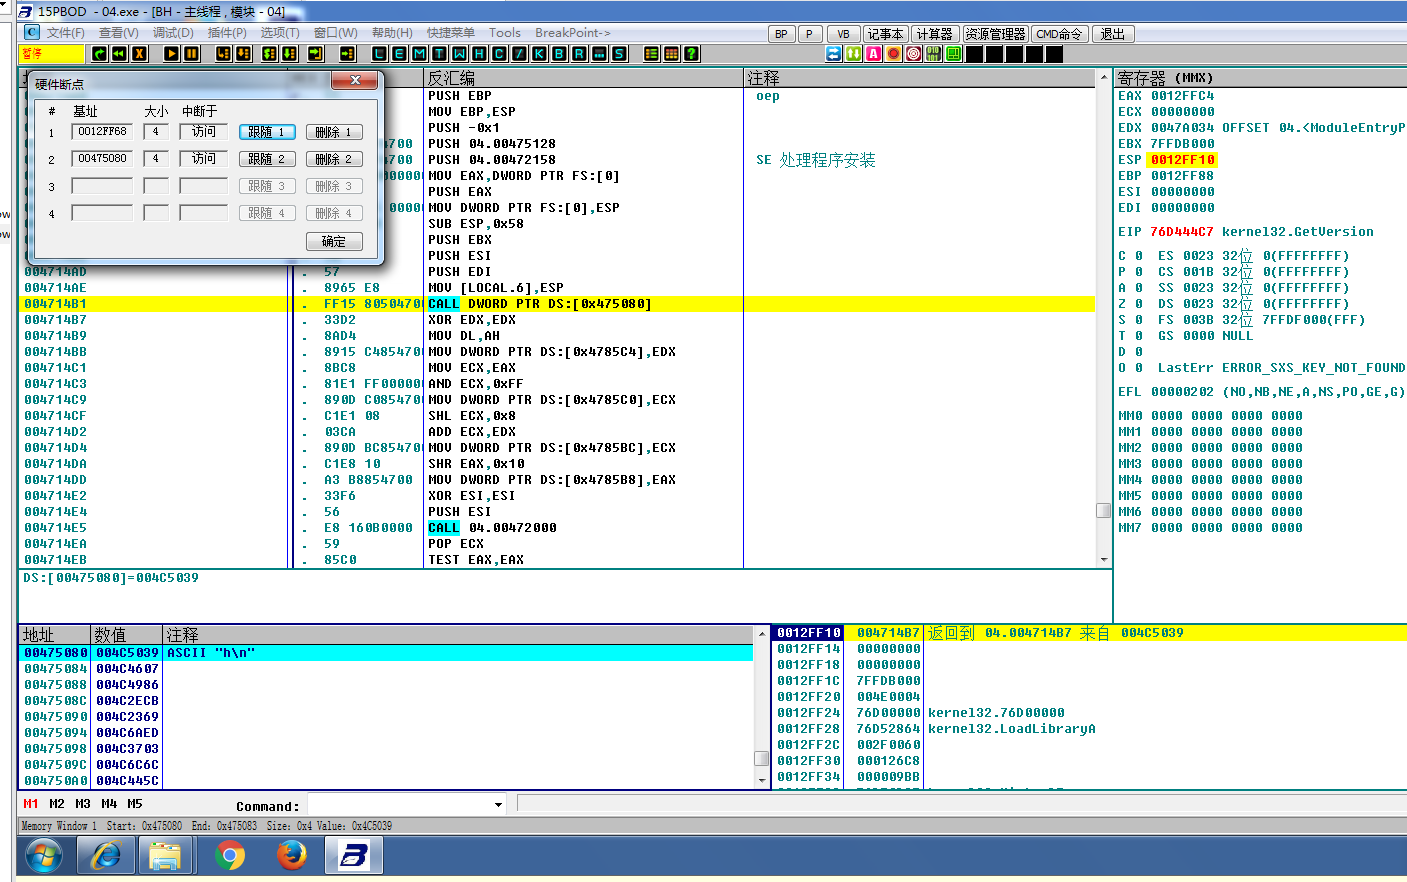Click the 跟随 1 button in hardware breakpoints

pyautogui.click(x=267, y=132)
